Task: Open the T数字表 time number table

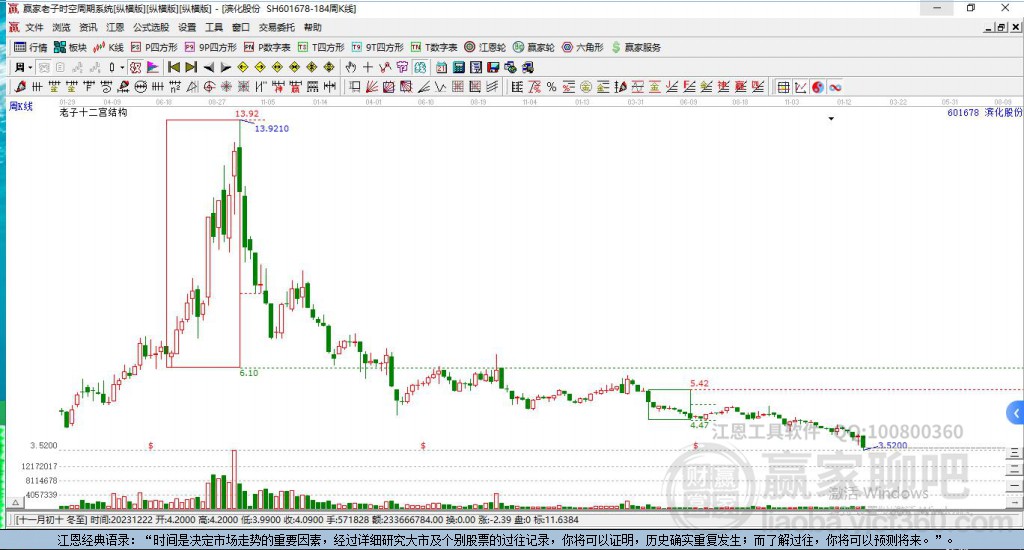Action: pos(434,47)
